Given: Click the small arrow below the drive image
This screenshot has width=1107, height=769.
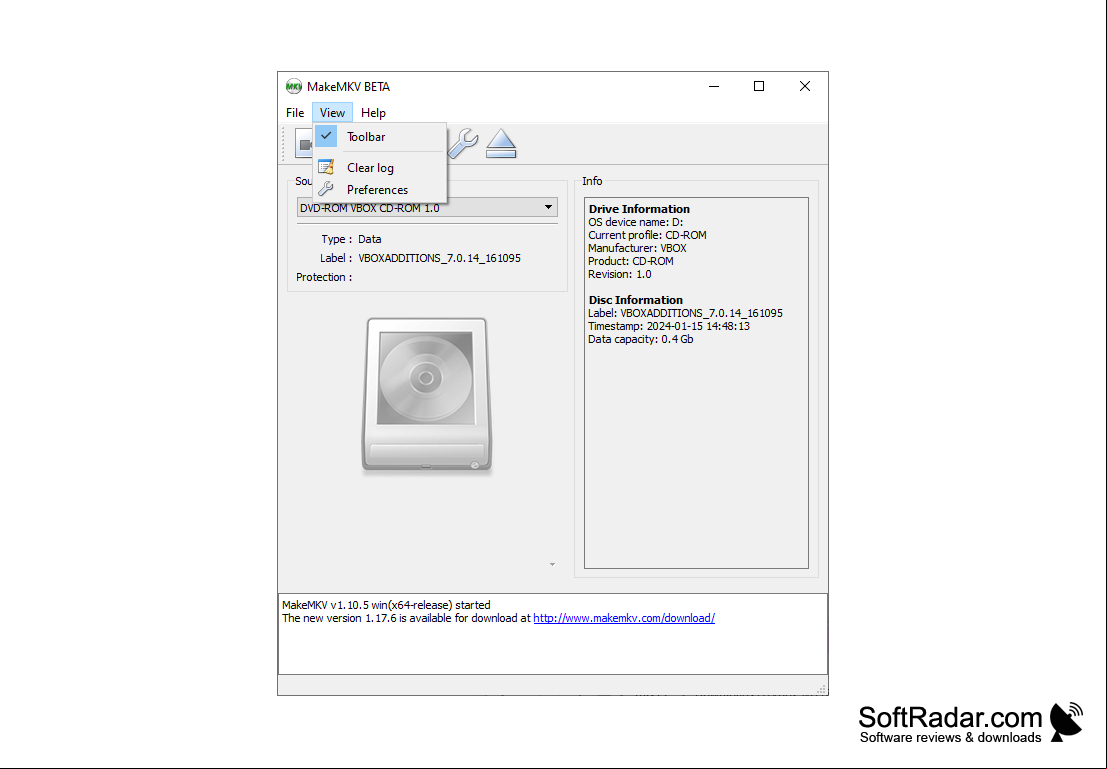Looking at the screenshot, I should coord(552,564).
